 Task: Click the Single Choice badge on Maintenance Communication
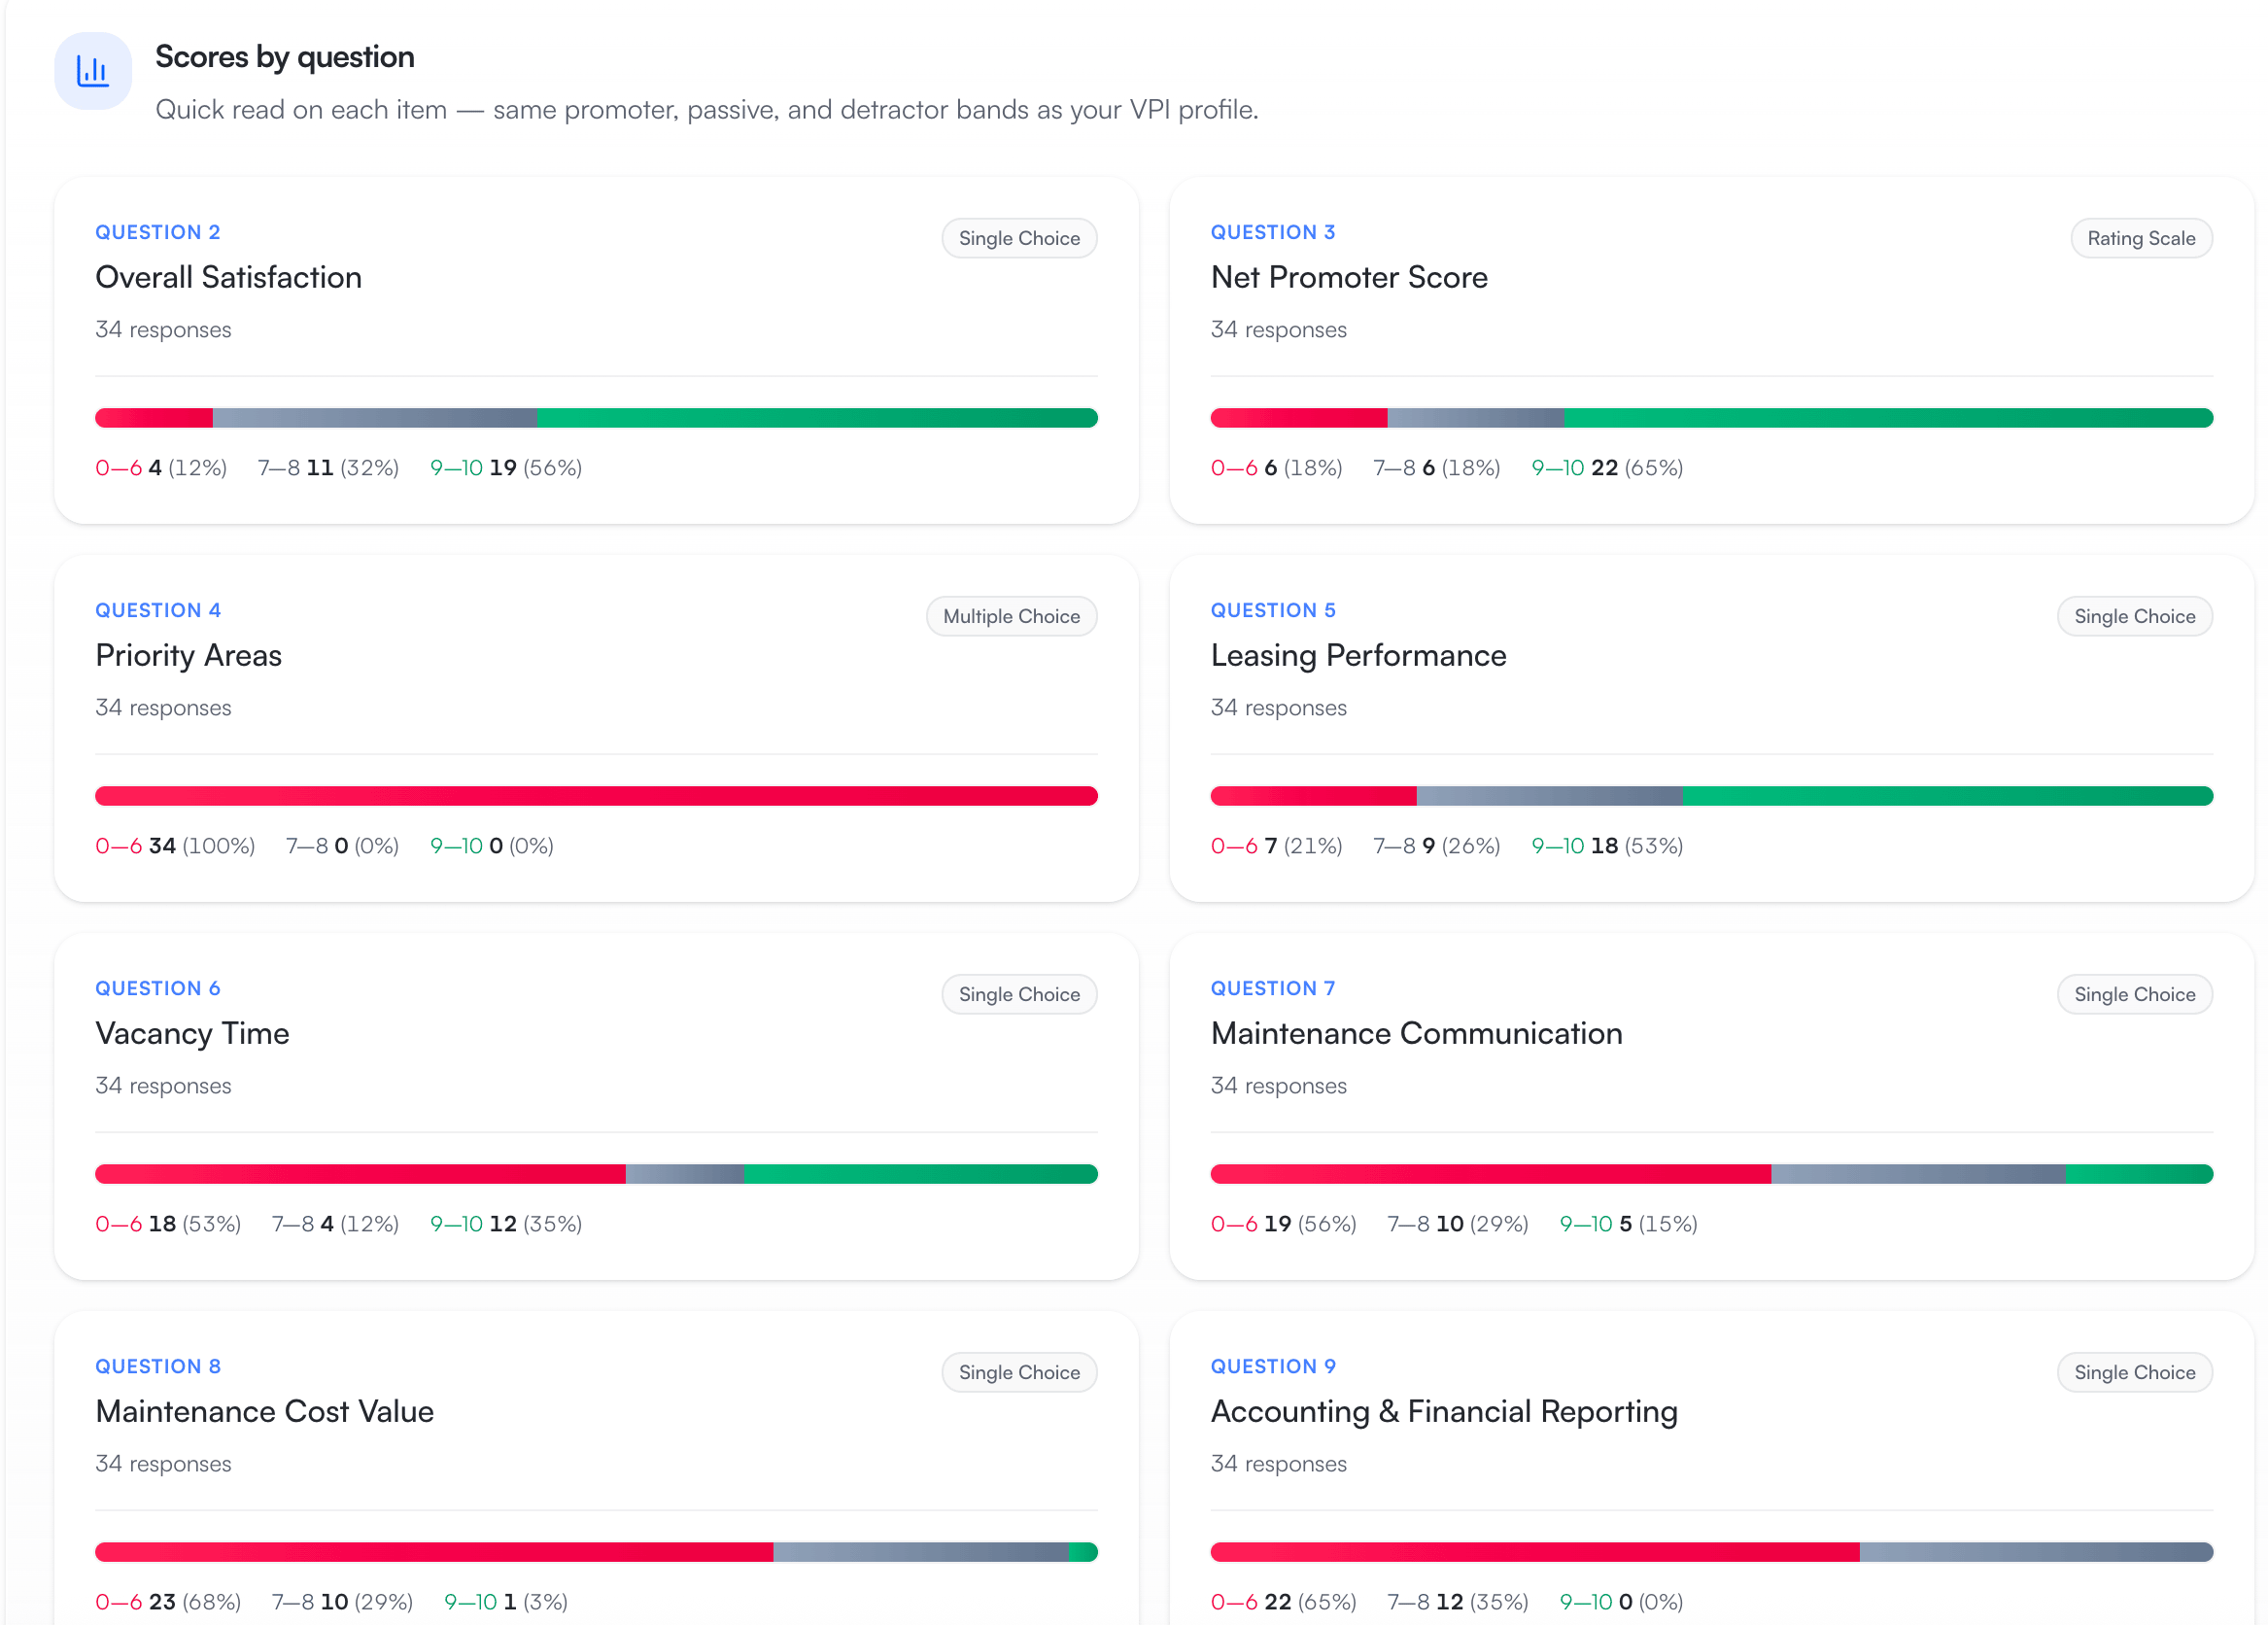[x=2135, y=994]
